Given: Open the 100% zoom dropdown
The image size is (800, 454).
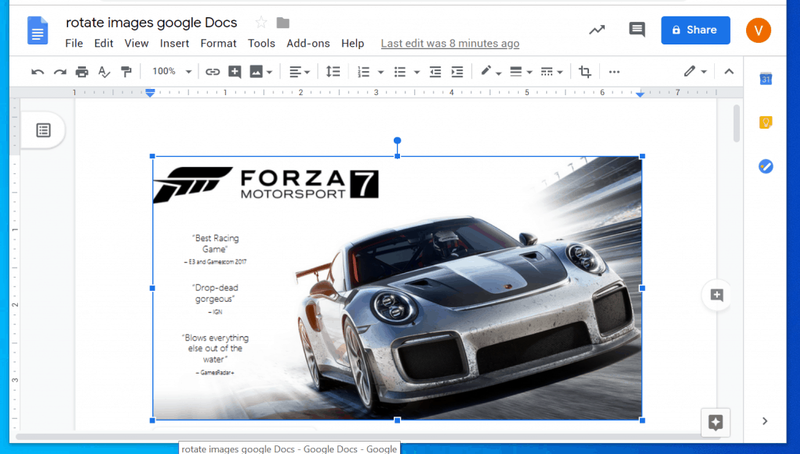Looking at the screenshot, I should point(171,71).
